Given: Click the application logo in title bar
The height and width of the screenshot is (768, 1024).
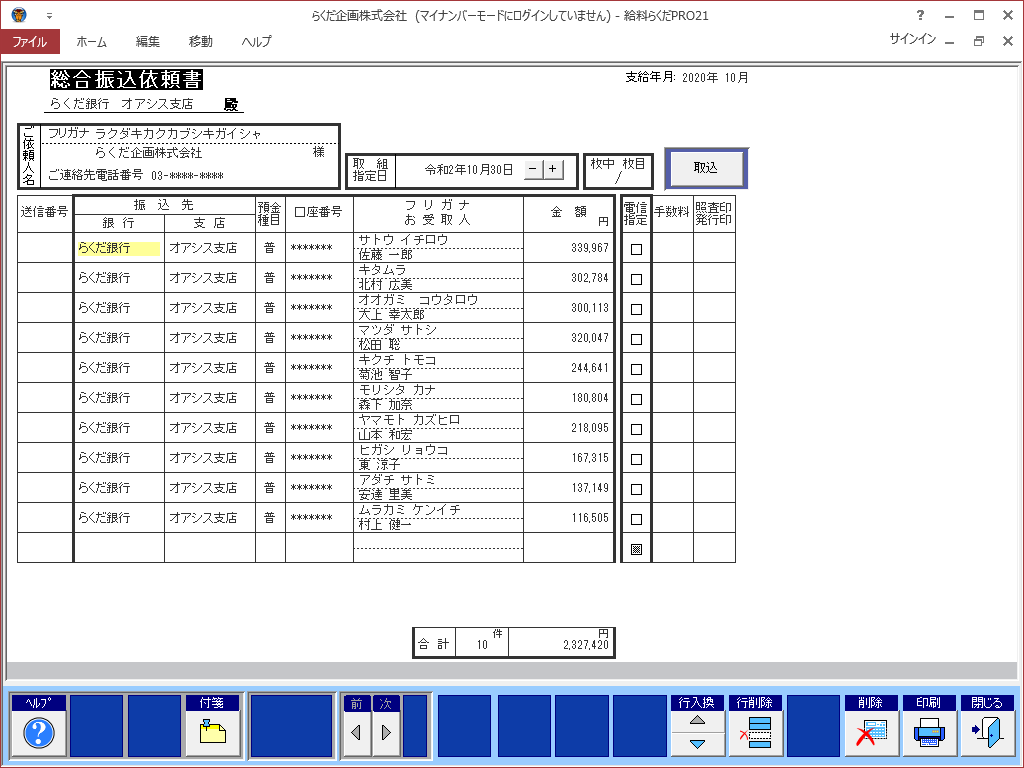Looking at the screenshot, I should [19, 15].
